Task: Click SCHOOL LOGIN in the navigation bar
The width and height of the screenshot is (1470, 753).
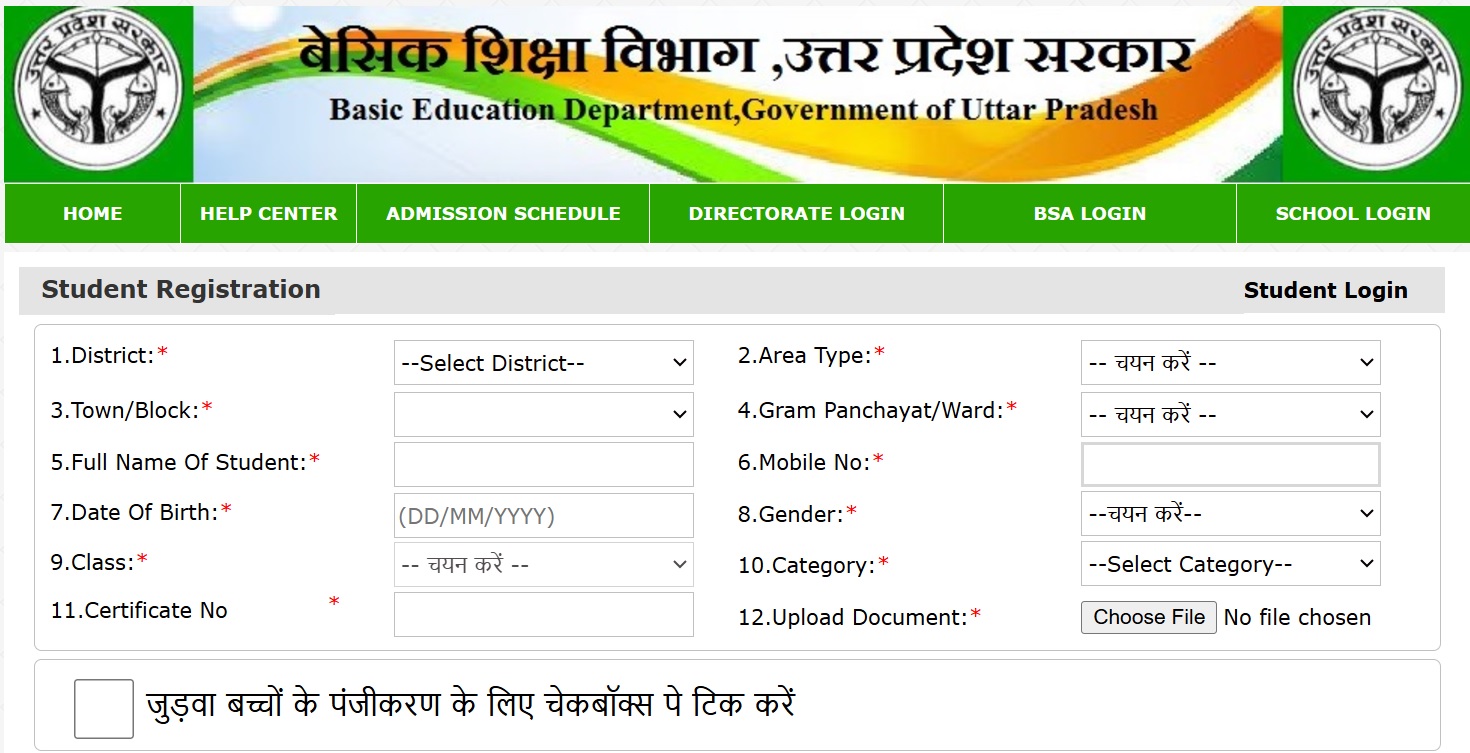Action: click(1352, 213)
